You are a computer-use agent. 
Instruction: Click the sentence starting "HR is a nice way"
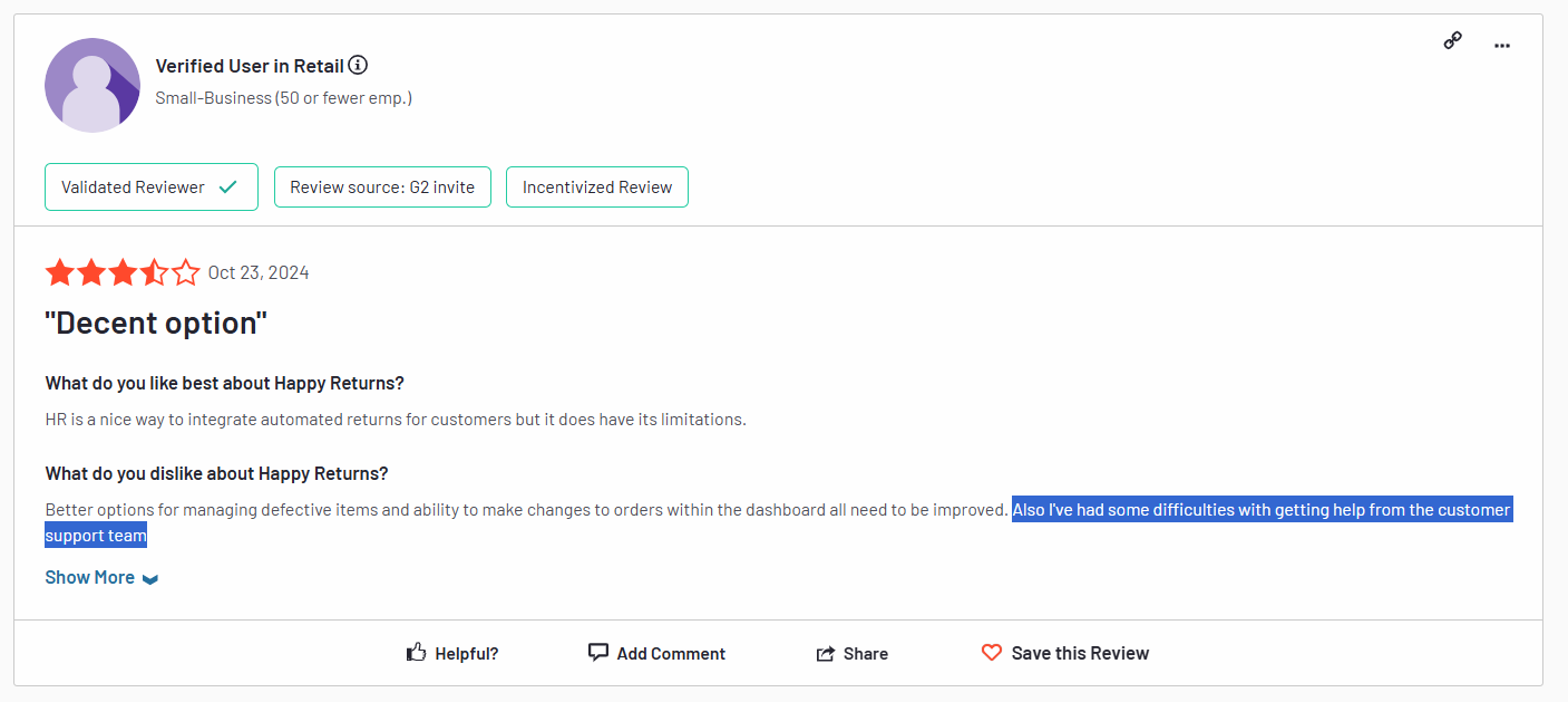click(x=396, y=420)
